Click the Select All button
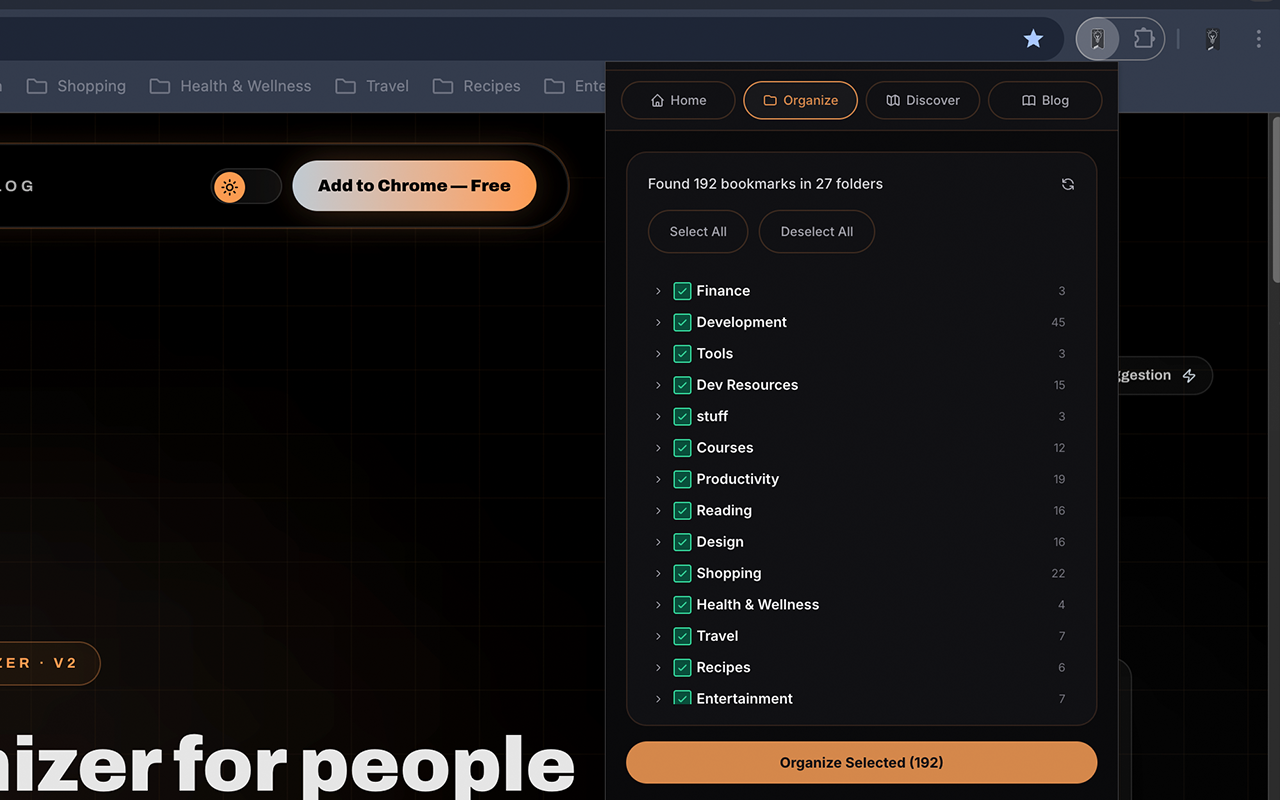 [x=698, y=232]
